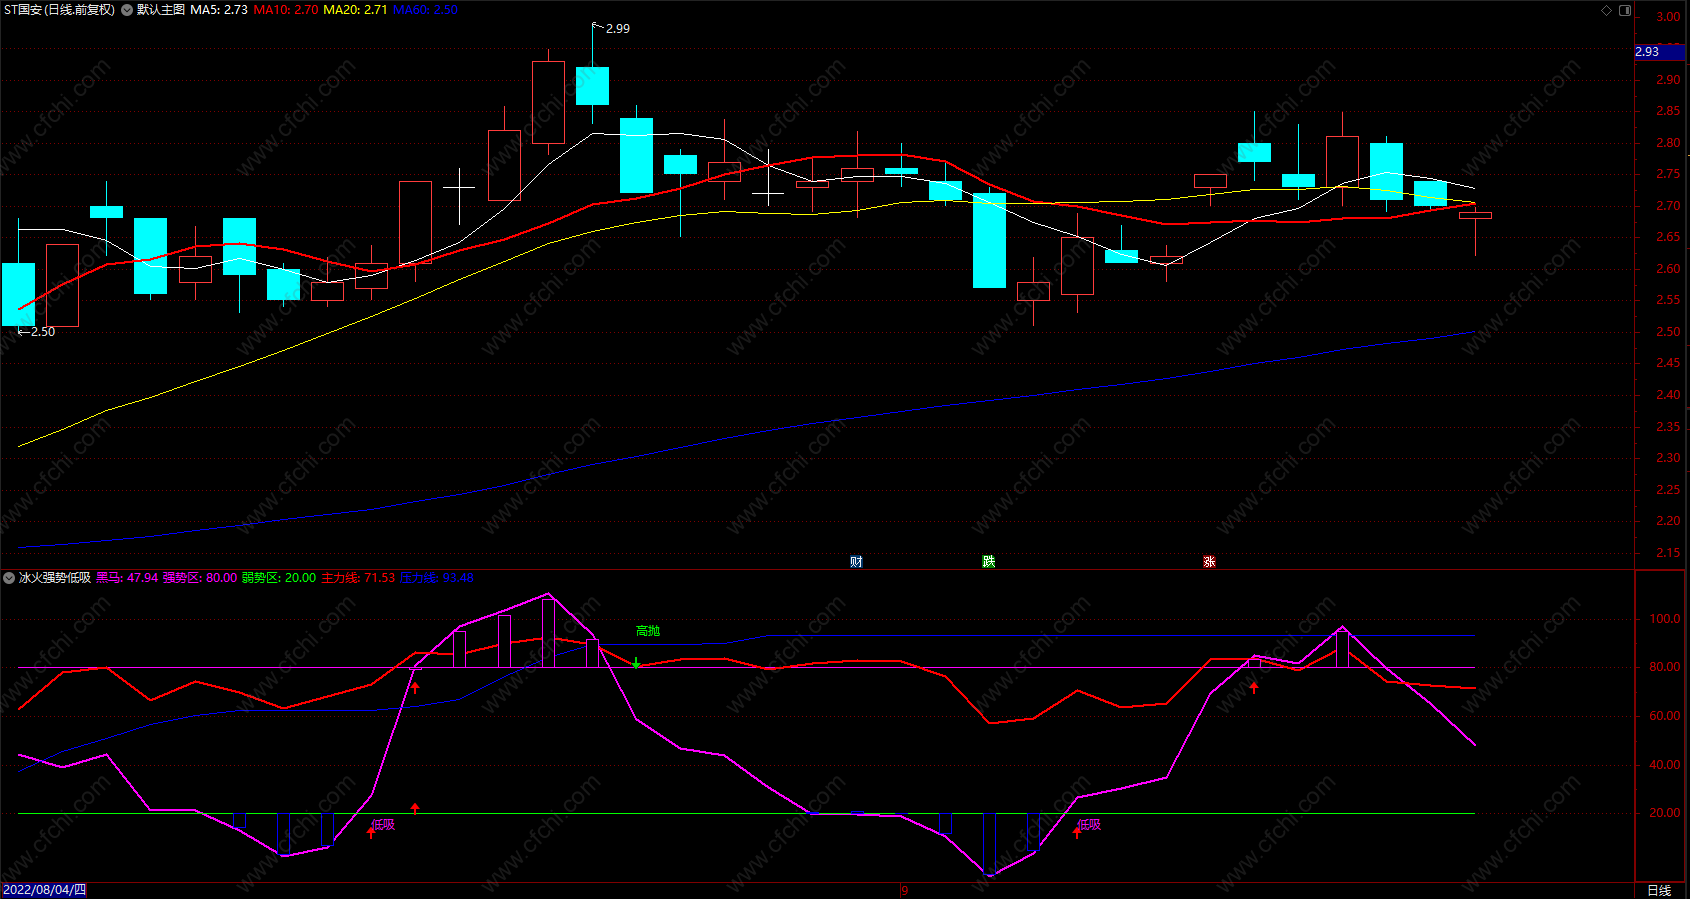Click the second 低吸 buy signal label

[x=1089, y=825]
